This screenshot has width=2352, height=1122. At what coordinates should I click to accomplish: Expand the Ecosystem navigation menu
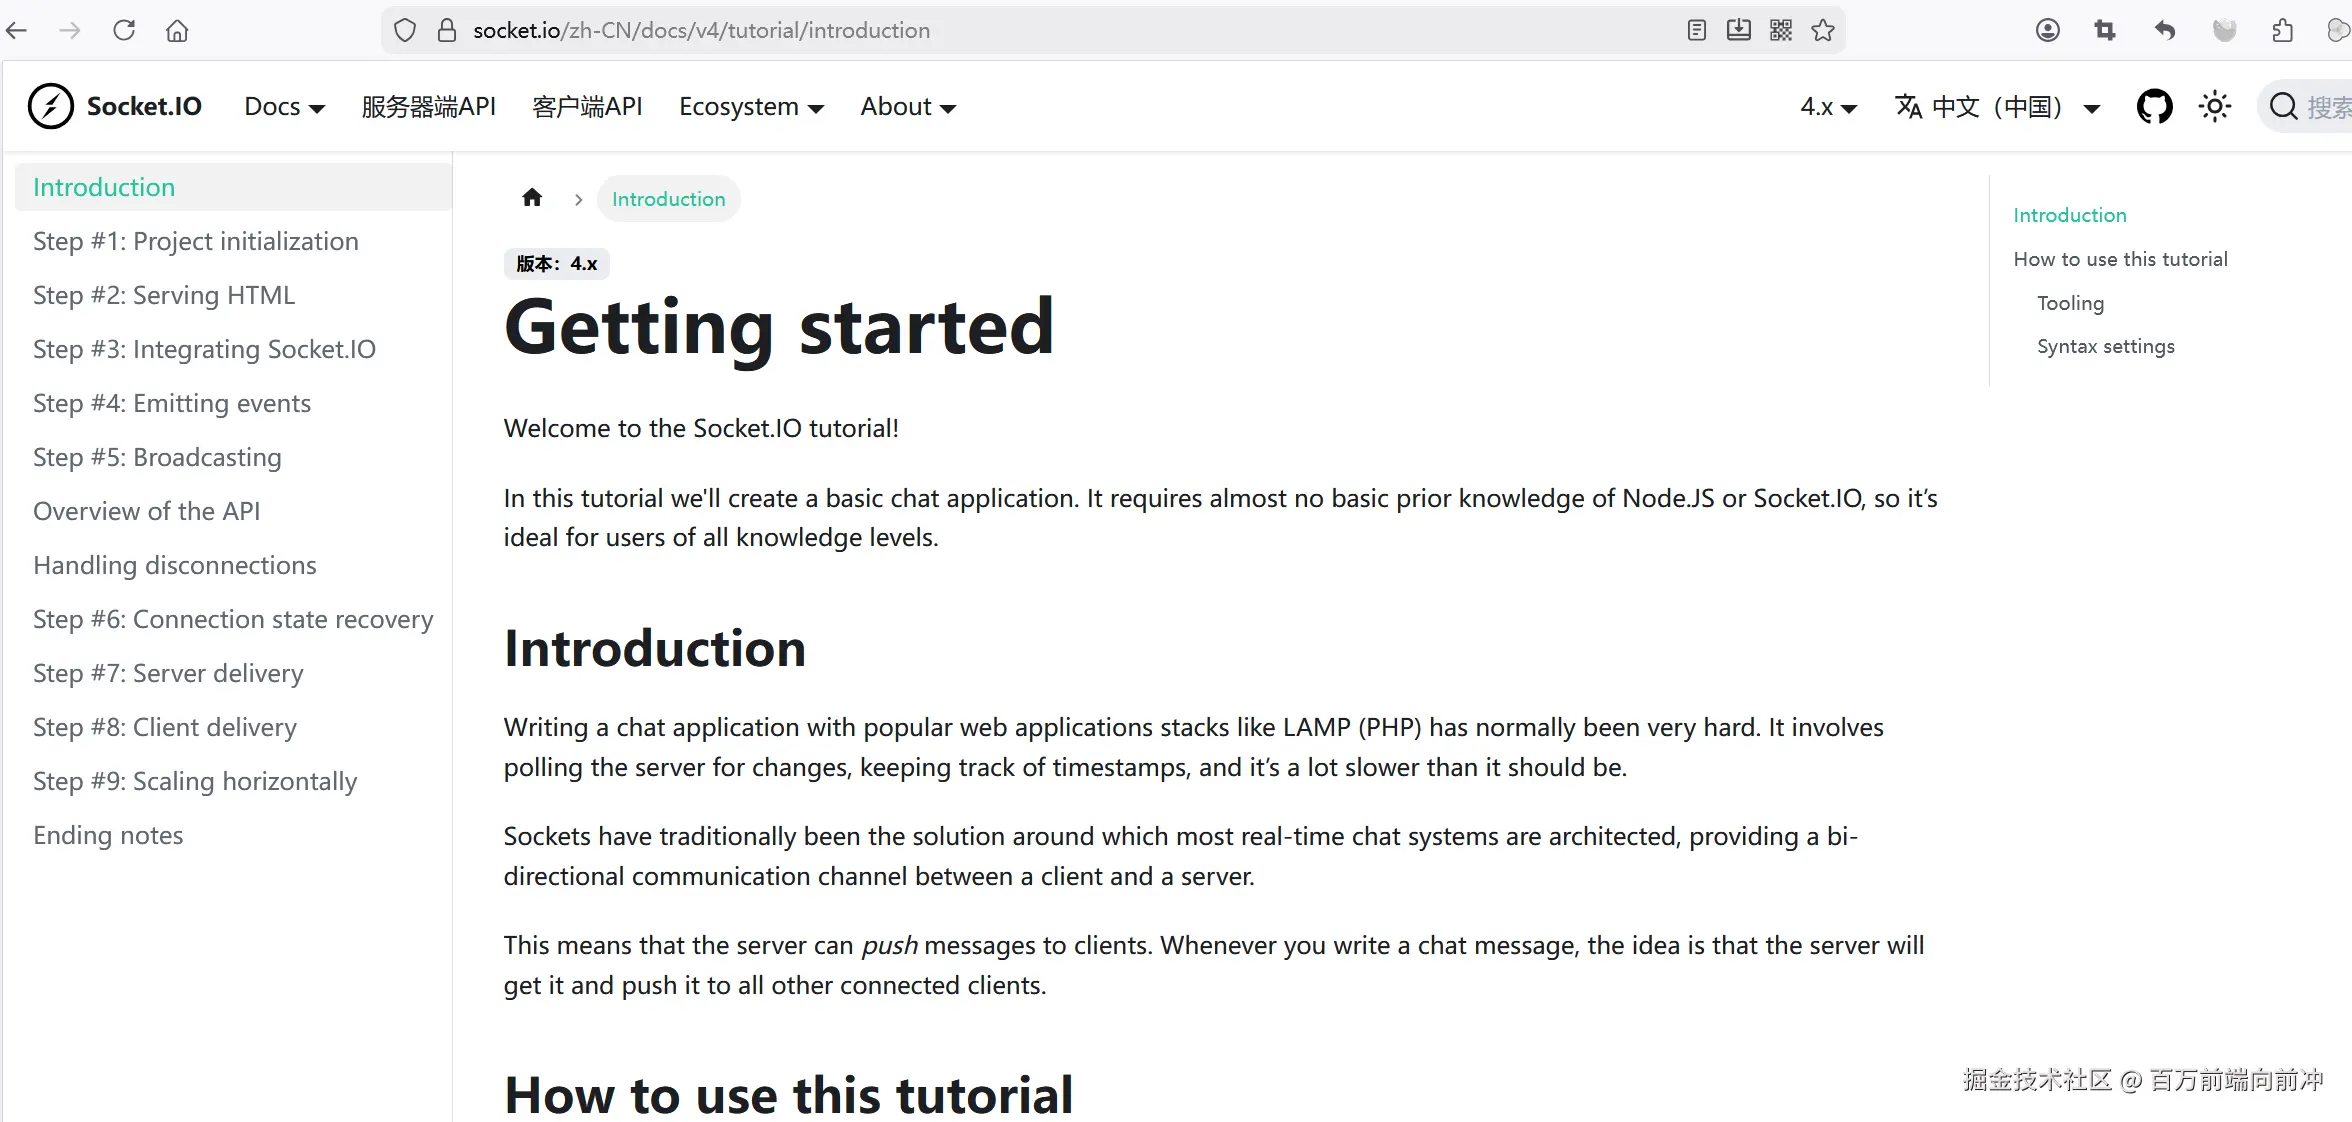coord(751,107)
